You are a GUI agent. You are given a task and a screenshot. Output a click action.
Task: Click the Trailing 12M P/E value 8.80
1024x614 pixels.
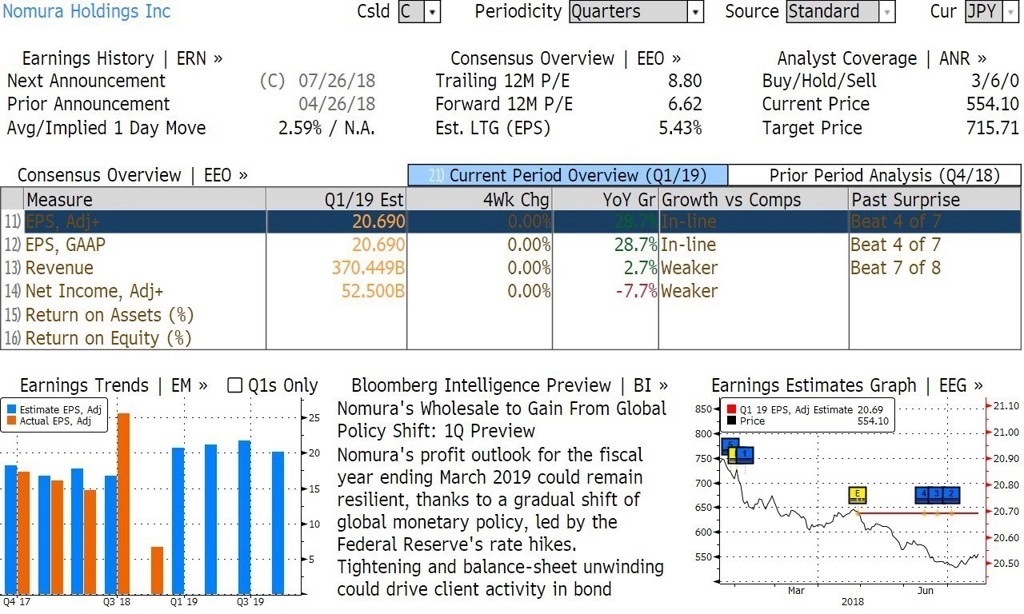pyautogui.click(x=684, y=81)
